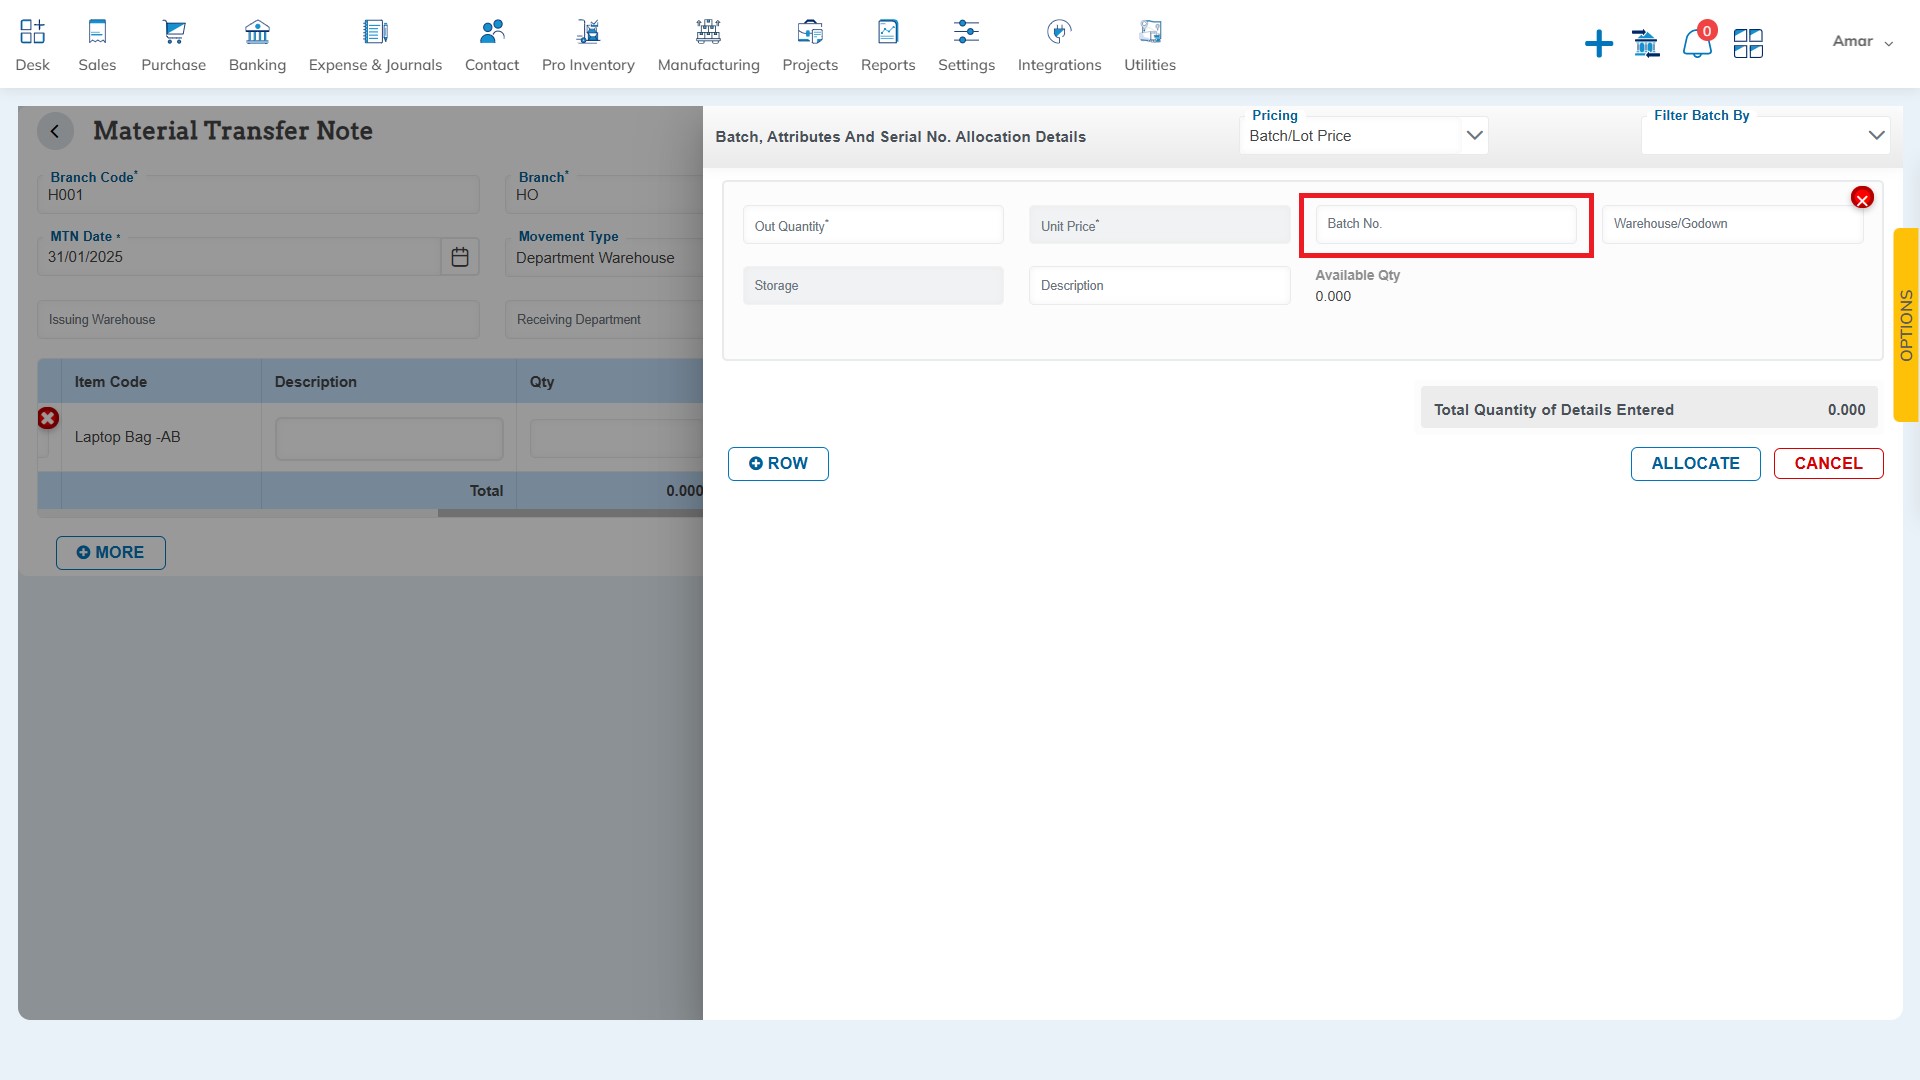Select the Pro Inventory menu item
The width and height of the screenshot is (1920, 1080).
(x=588, y=46)
